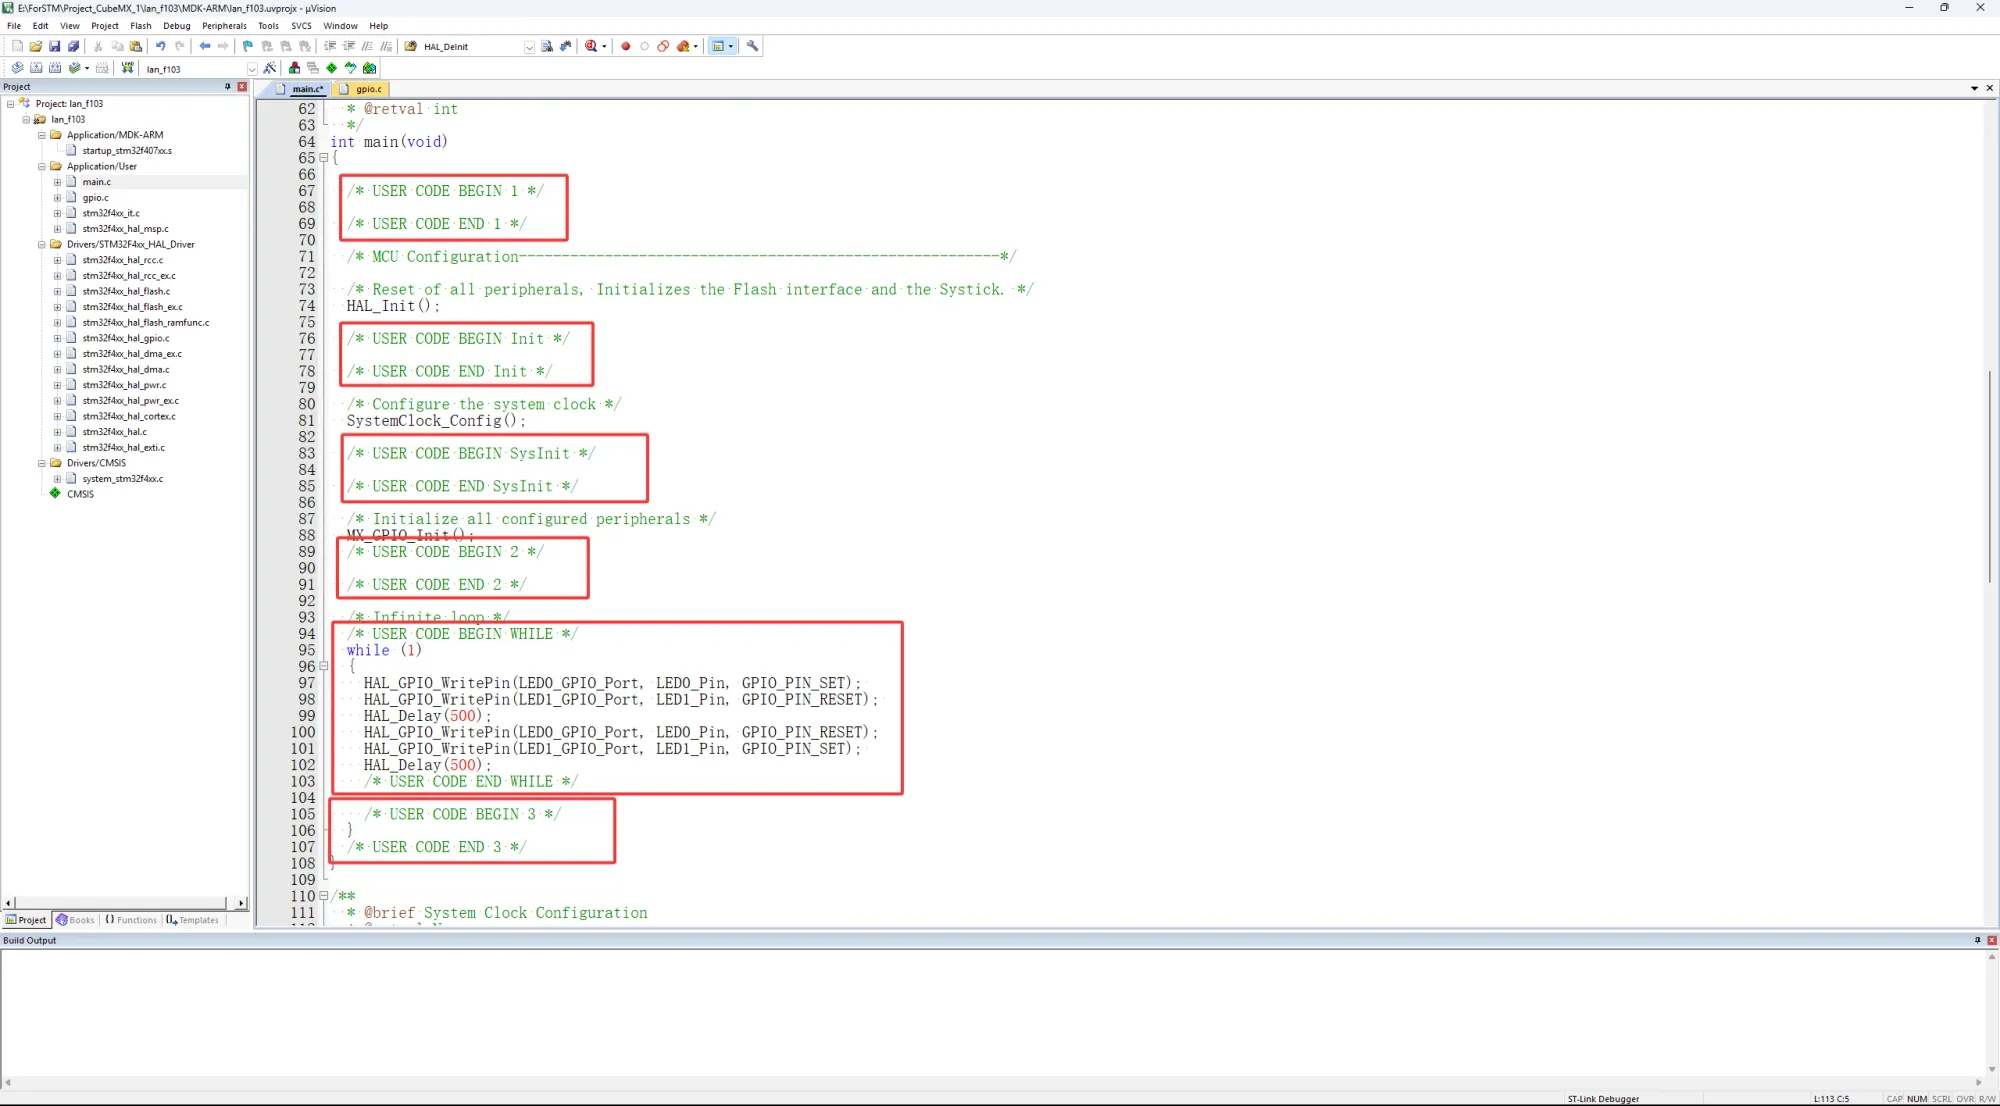Open the Flash menu

pyautogui.click(x=141, y=26)
